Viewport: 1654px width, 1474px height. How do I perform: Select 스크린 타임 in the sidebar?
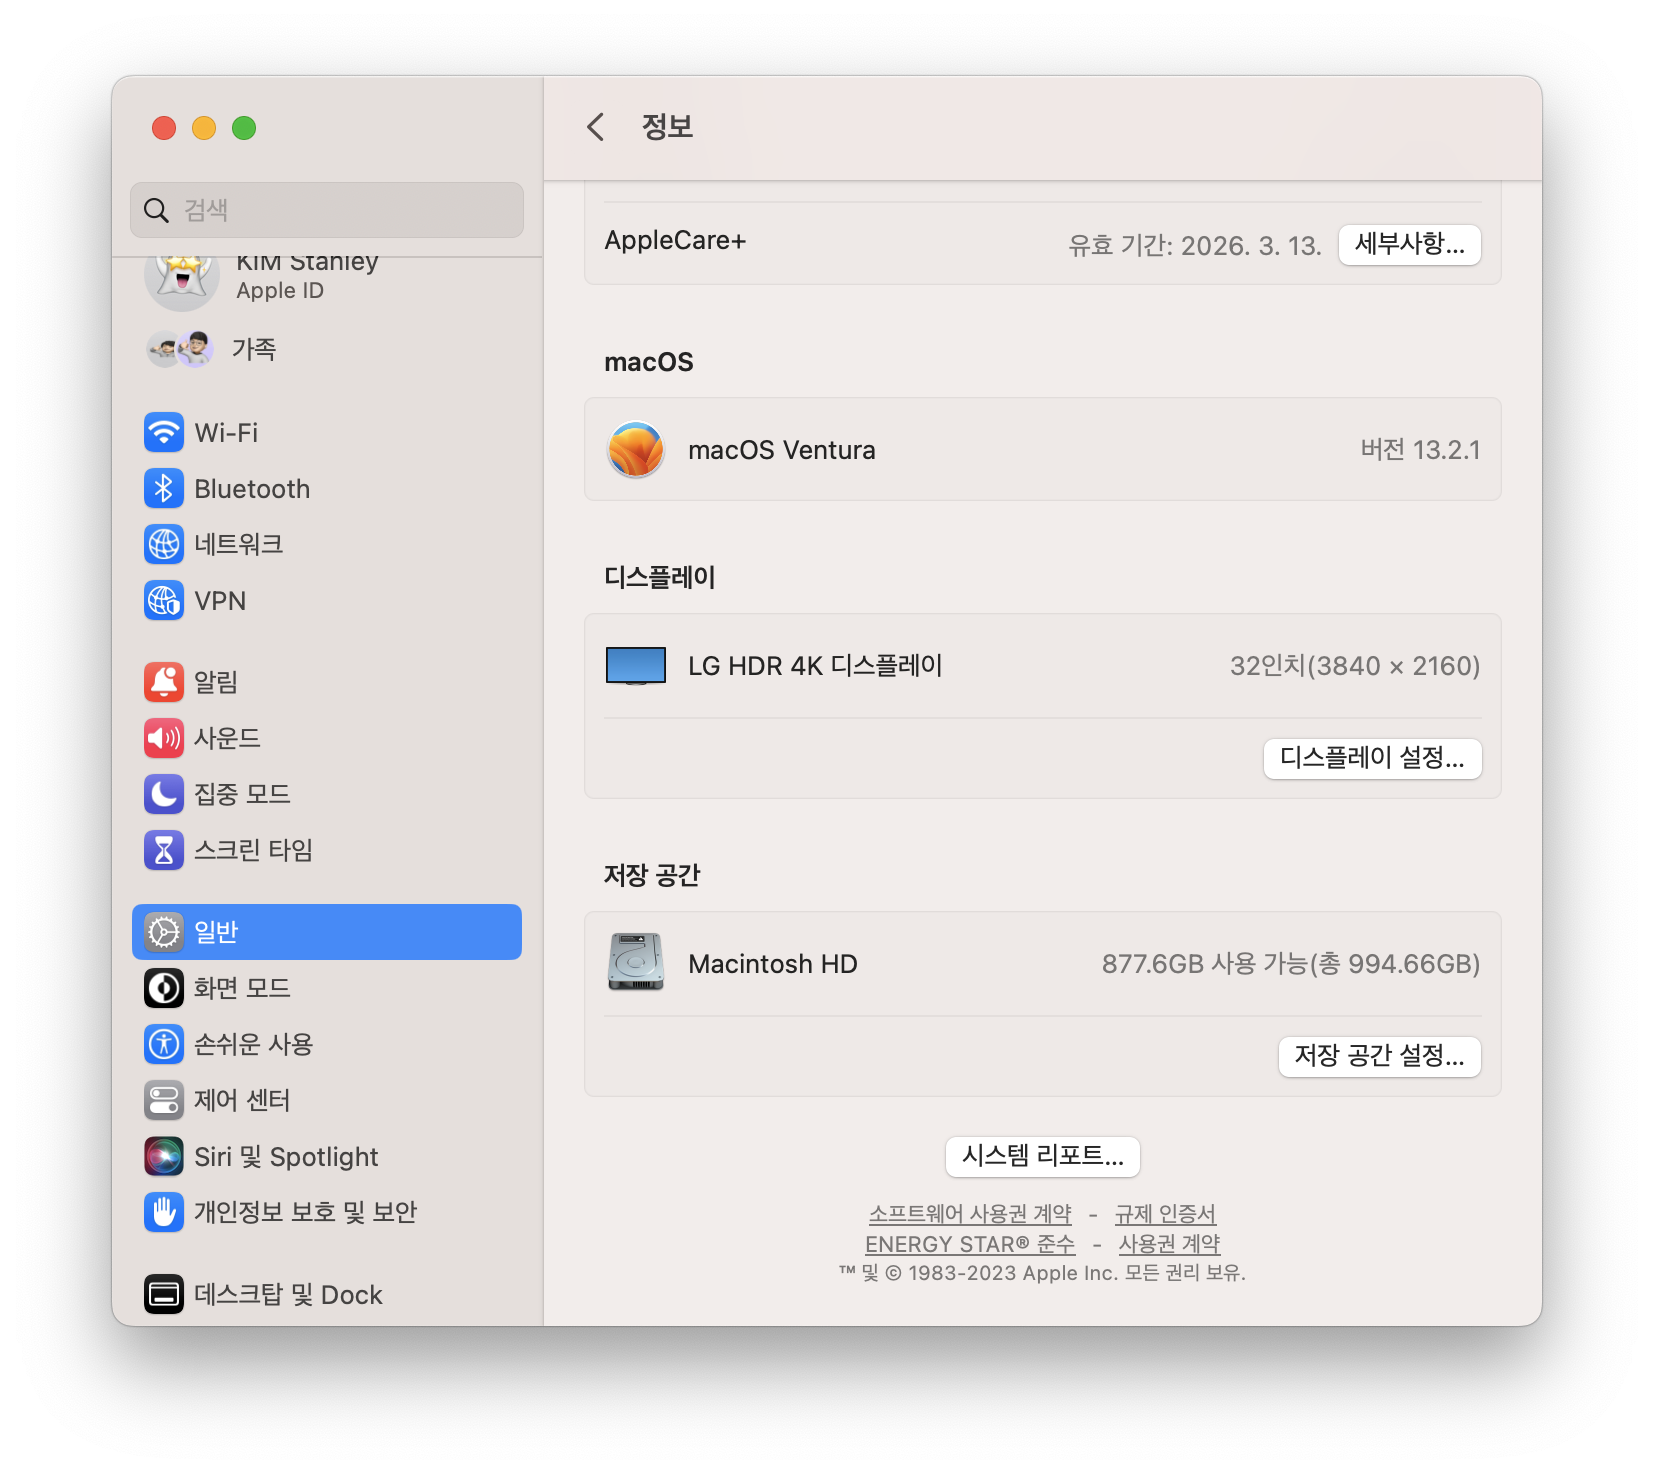327,850
